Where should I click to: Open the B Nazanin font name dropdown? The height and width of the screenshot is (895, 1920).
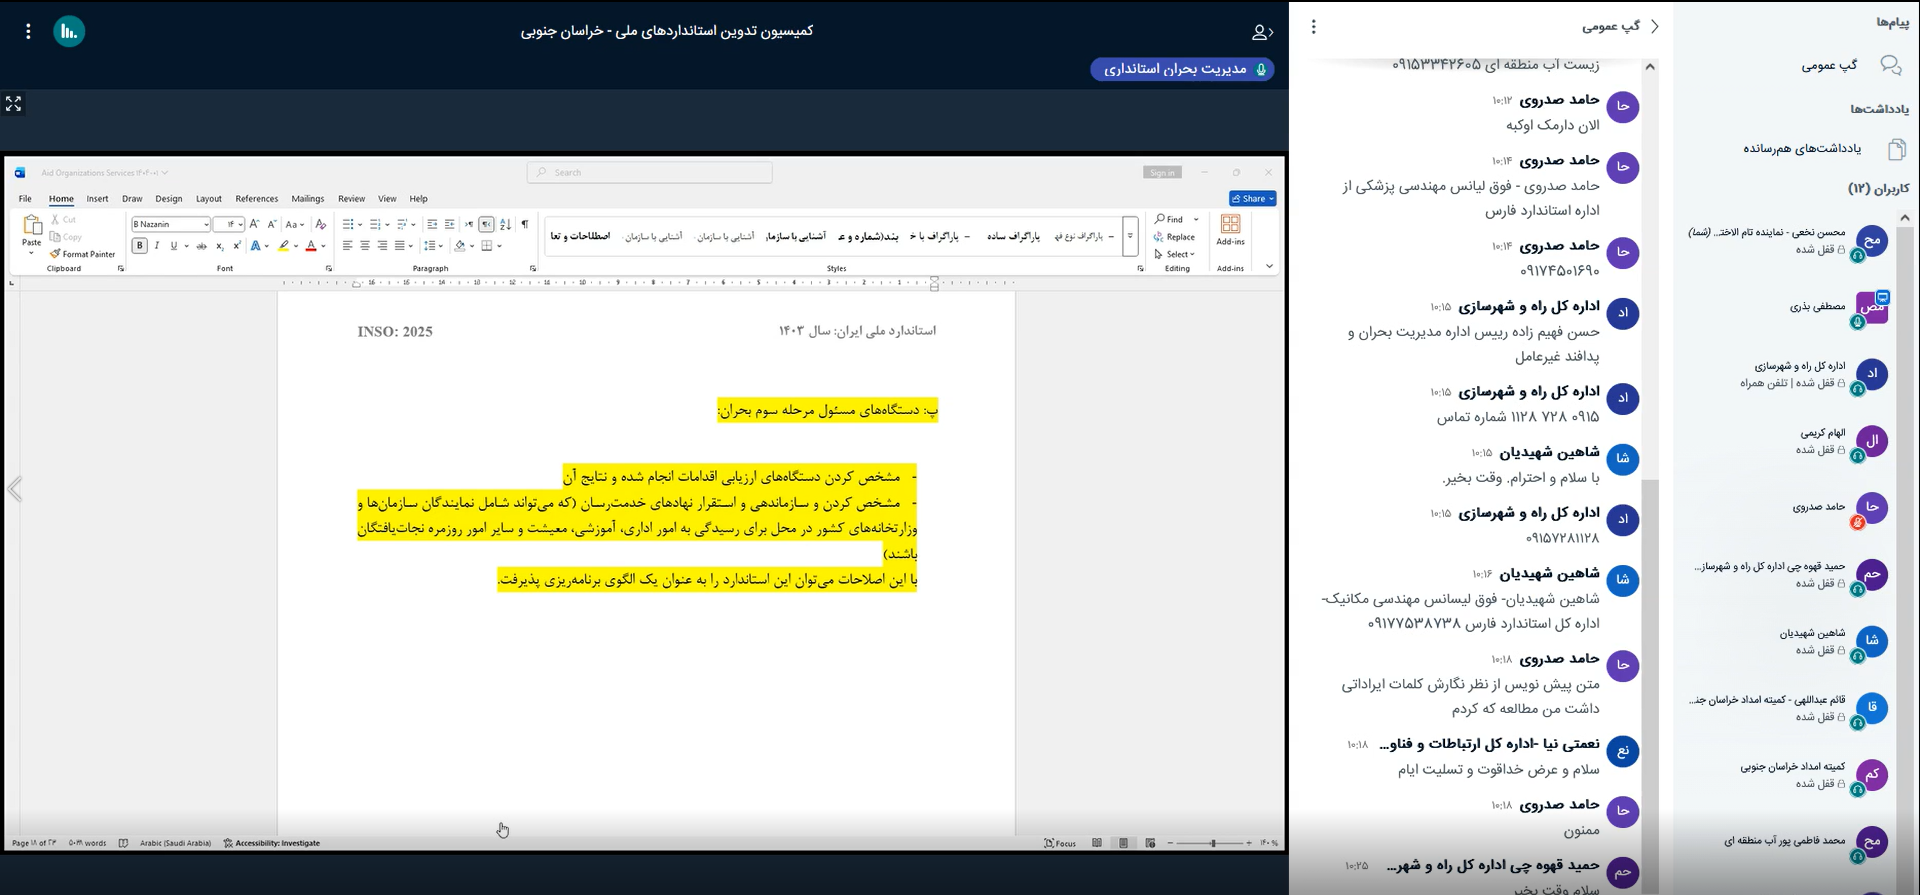206,224
